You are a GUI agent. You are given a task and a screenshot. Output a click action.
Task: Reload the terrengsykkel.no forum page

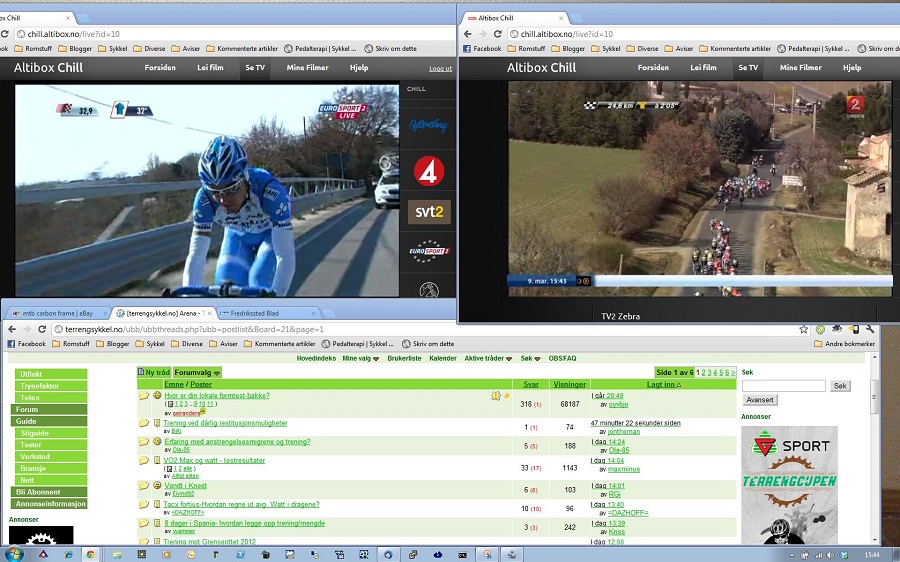42,329
